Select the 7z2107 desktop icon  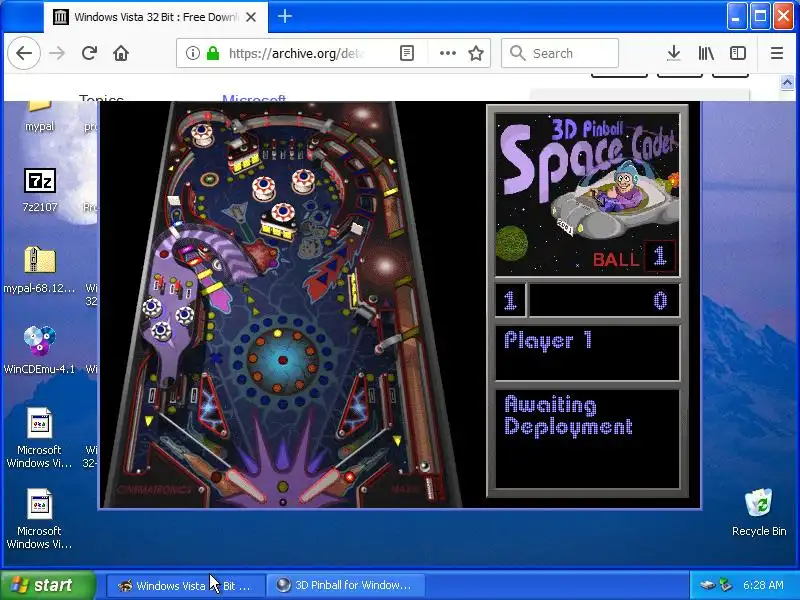click(x=40, y=190)
